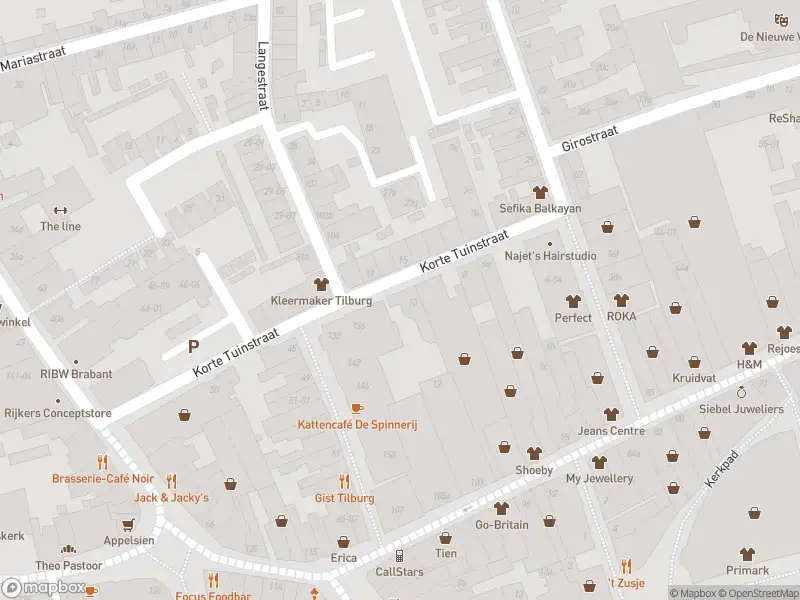Select the H&M shop icon
Viewport: 800px width, 600px height.
click(749, 348)
